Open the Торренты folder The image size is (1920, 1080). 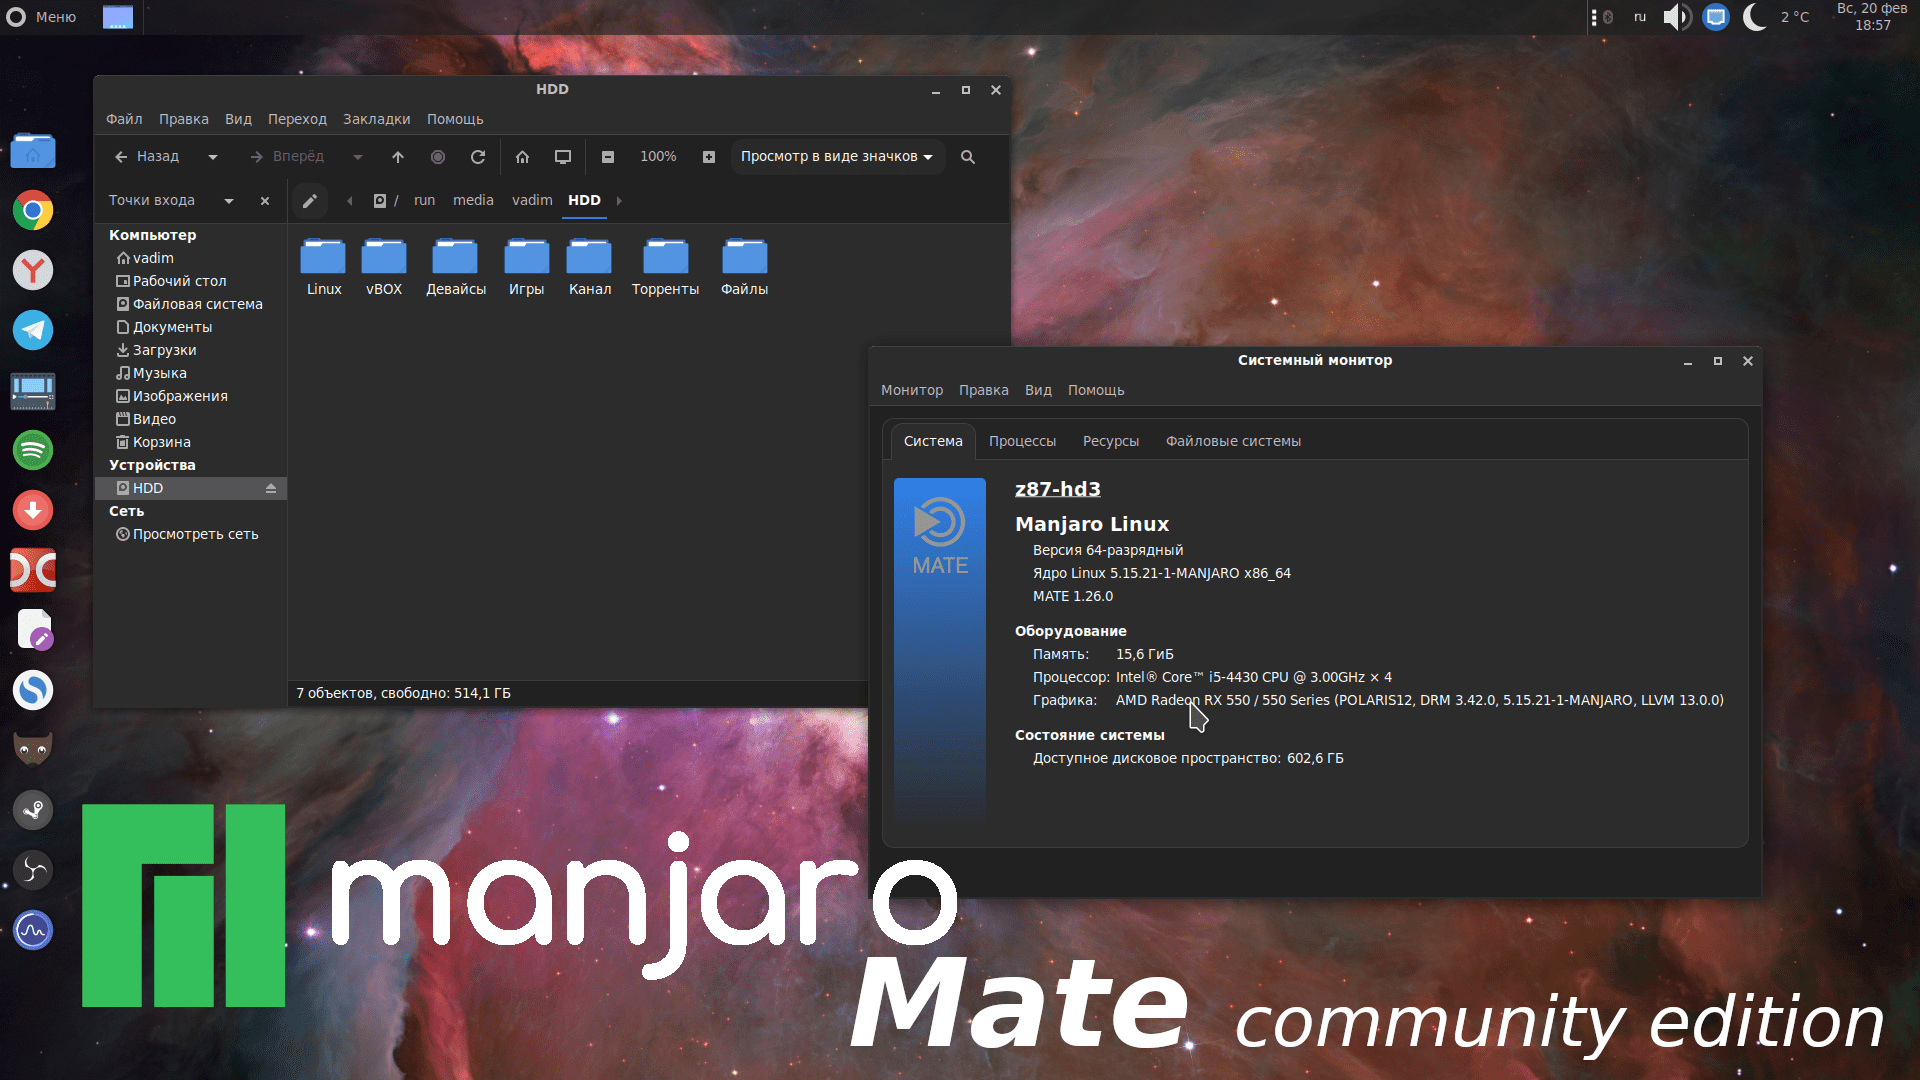[x=664, y=266]
